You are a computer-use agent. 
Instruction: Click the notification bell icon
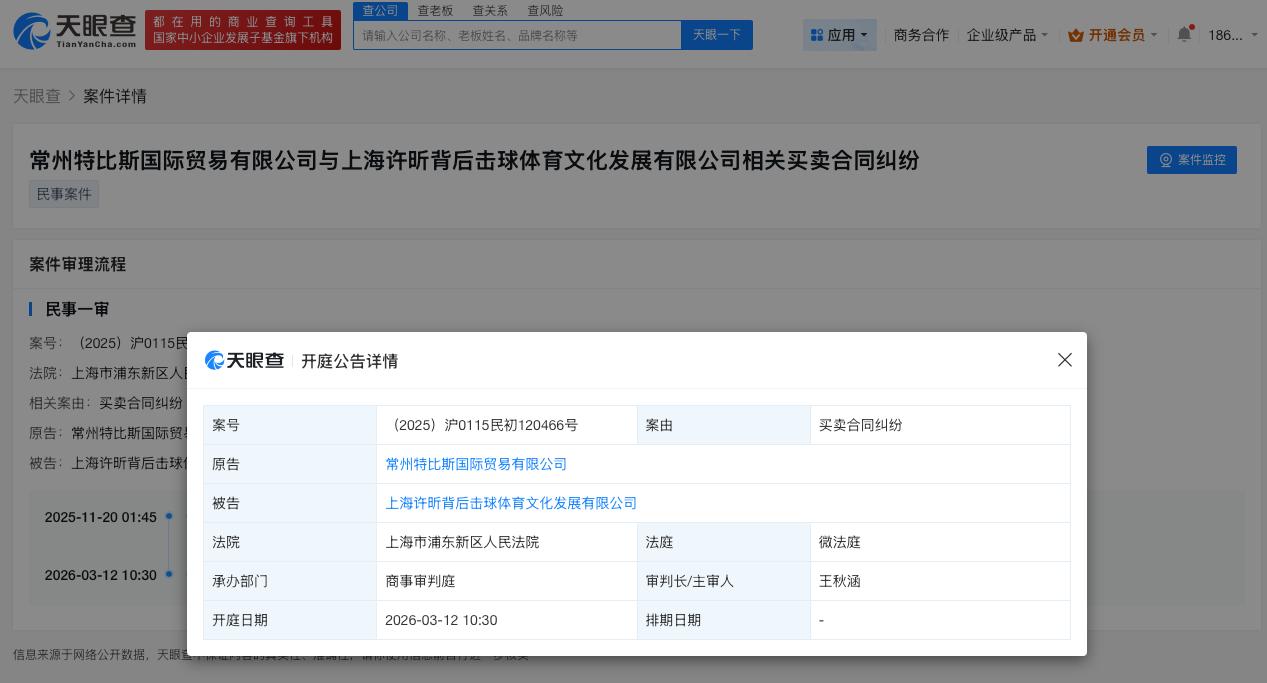point(1184,34)
